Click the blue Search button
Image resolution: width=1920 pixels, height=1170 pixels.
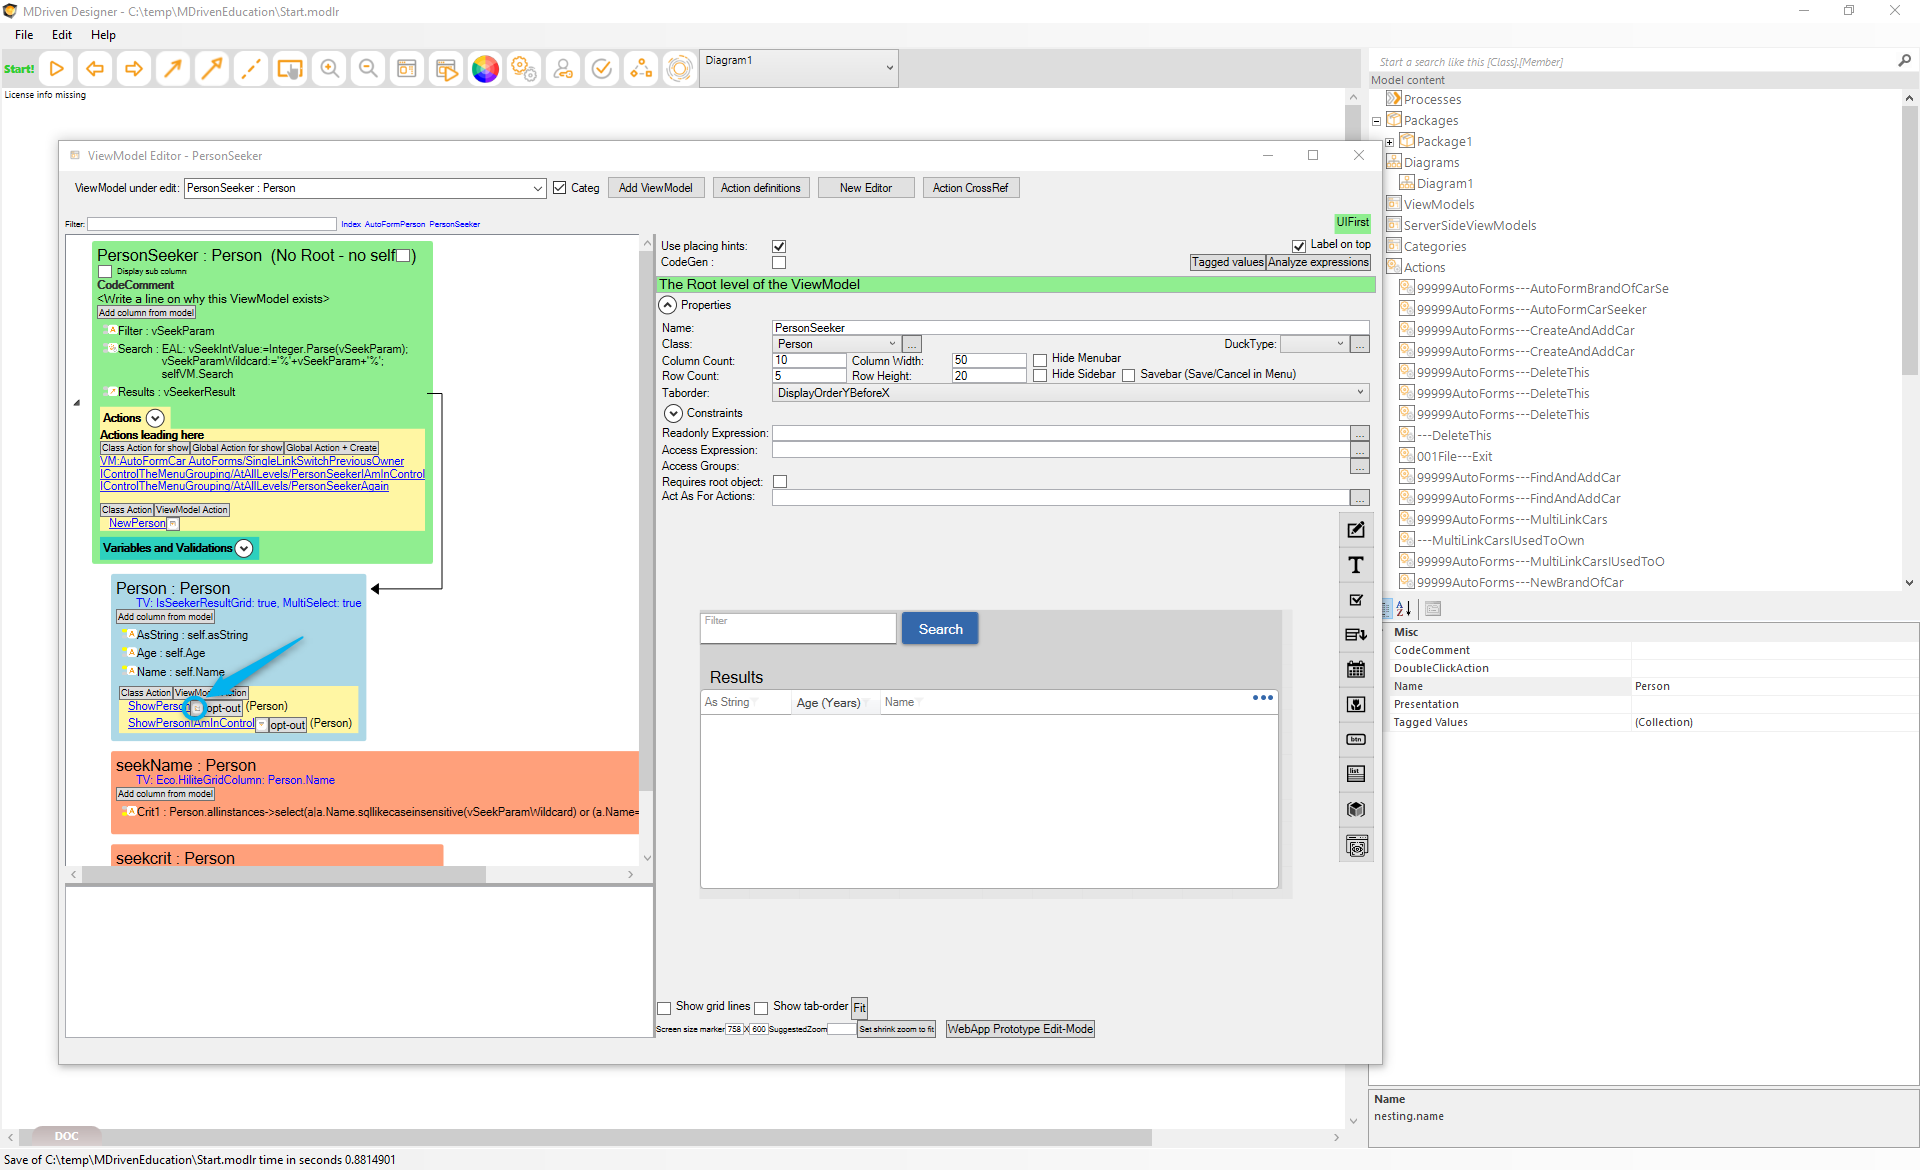(940, 629)
